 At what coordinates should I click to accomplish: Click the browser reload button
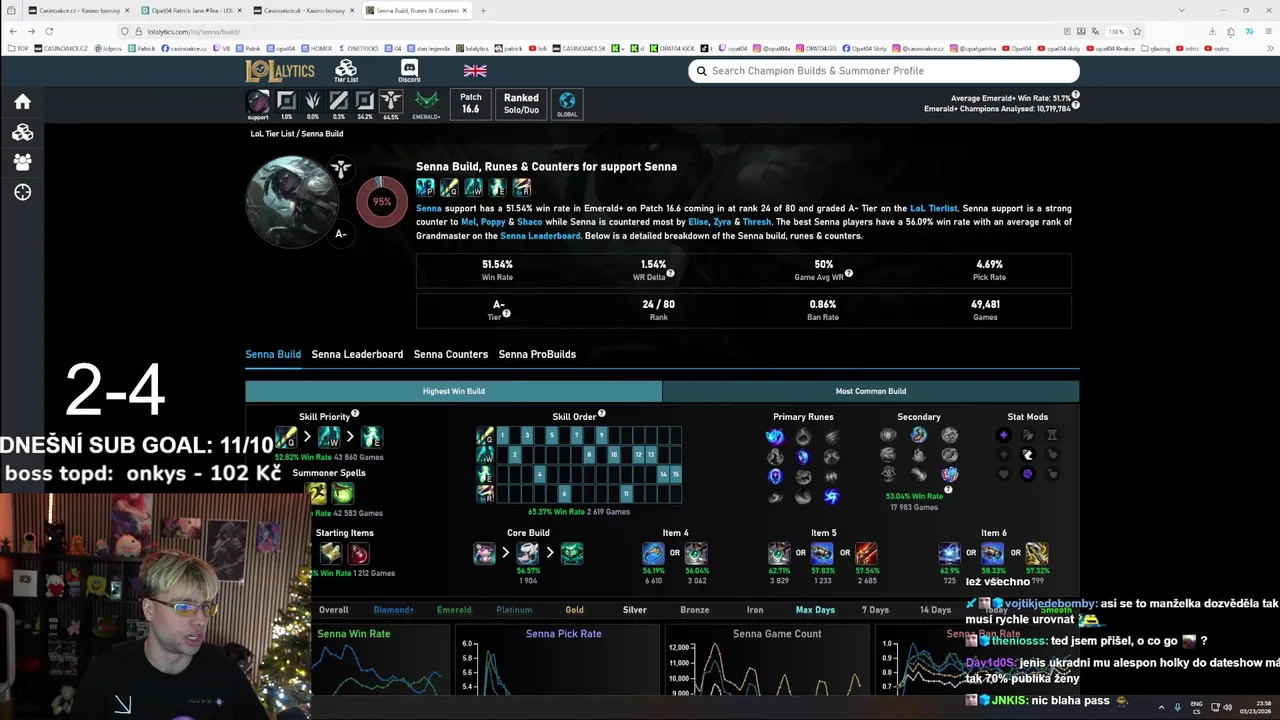click(x=51, y=31)
